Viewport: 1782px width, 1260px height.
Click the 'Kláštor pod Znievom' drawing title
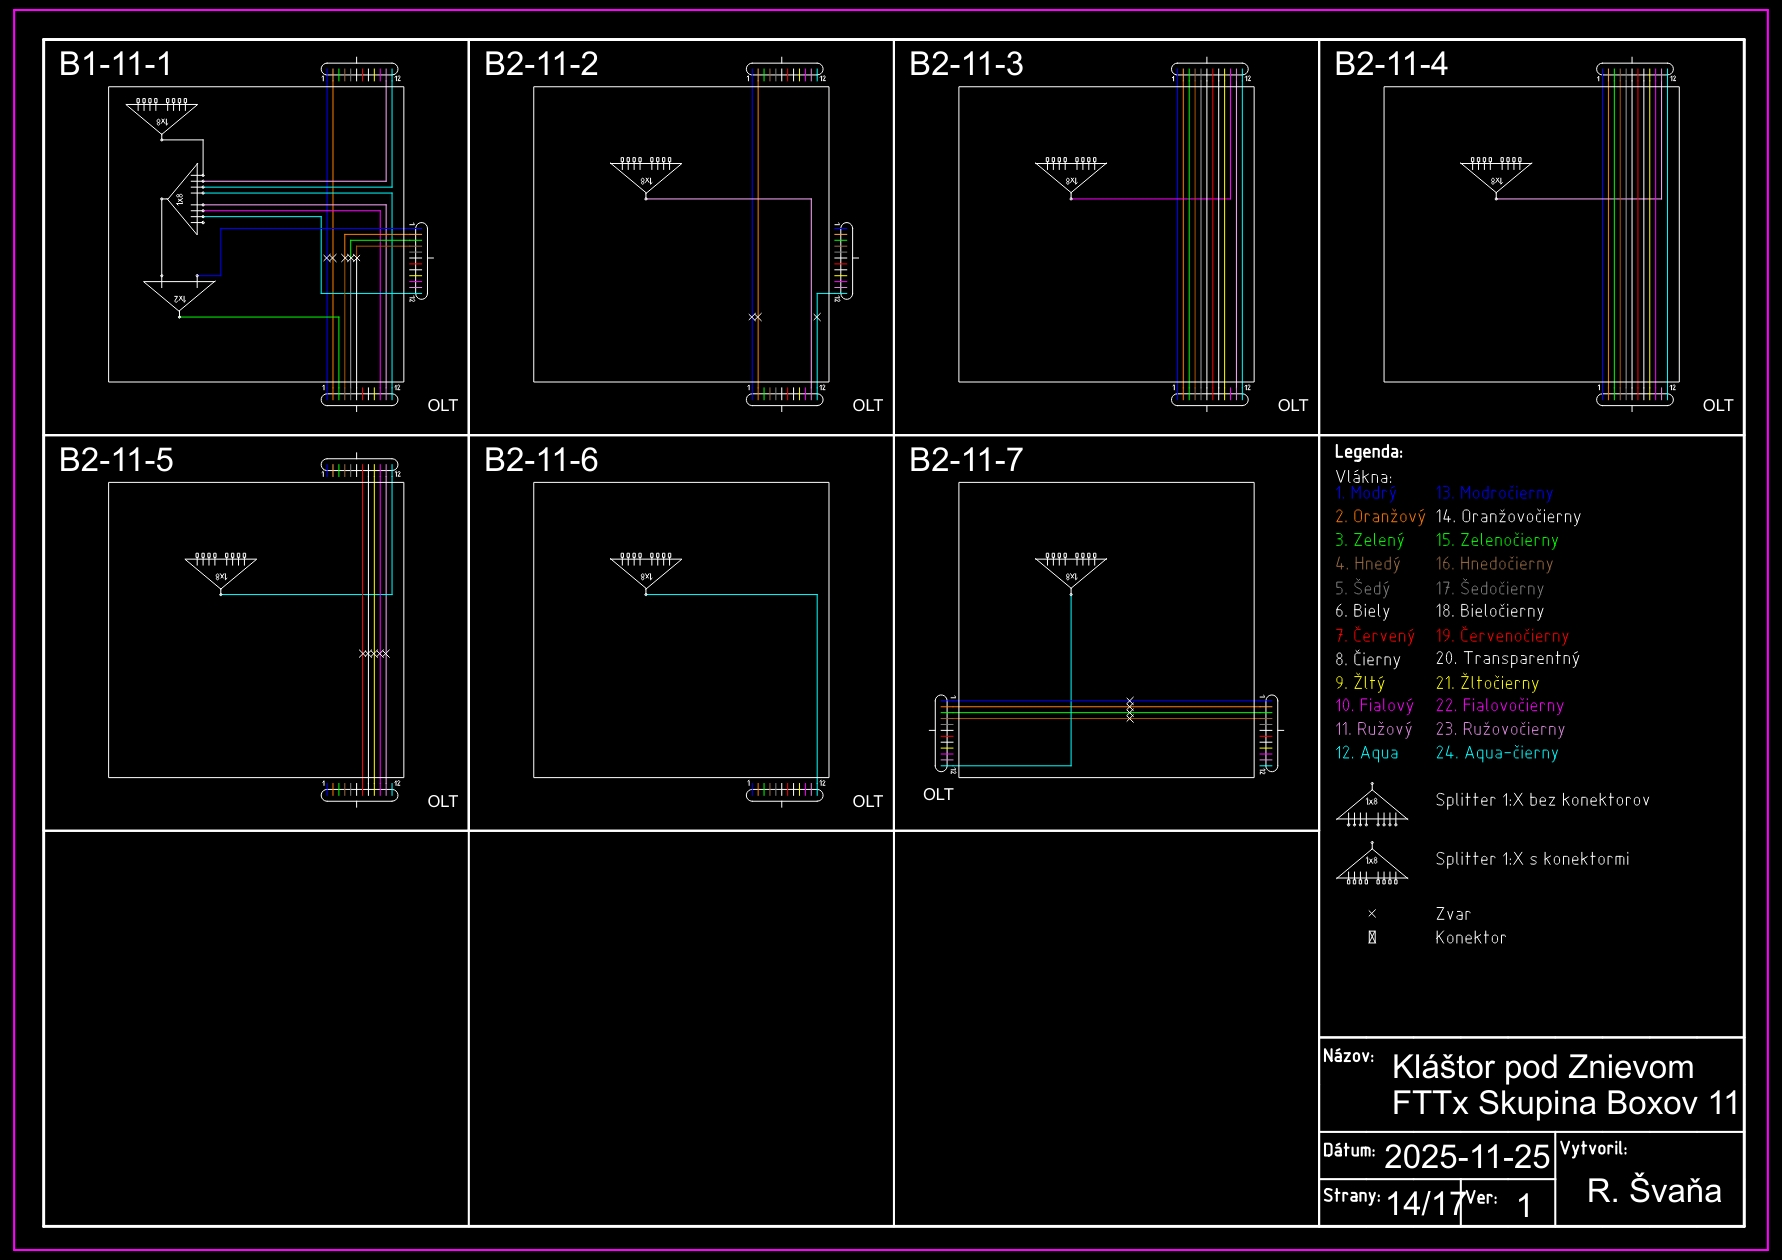[1542, 1067]
